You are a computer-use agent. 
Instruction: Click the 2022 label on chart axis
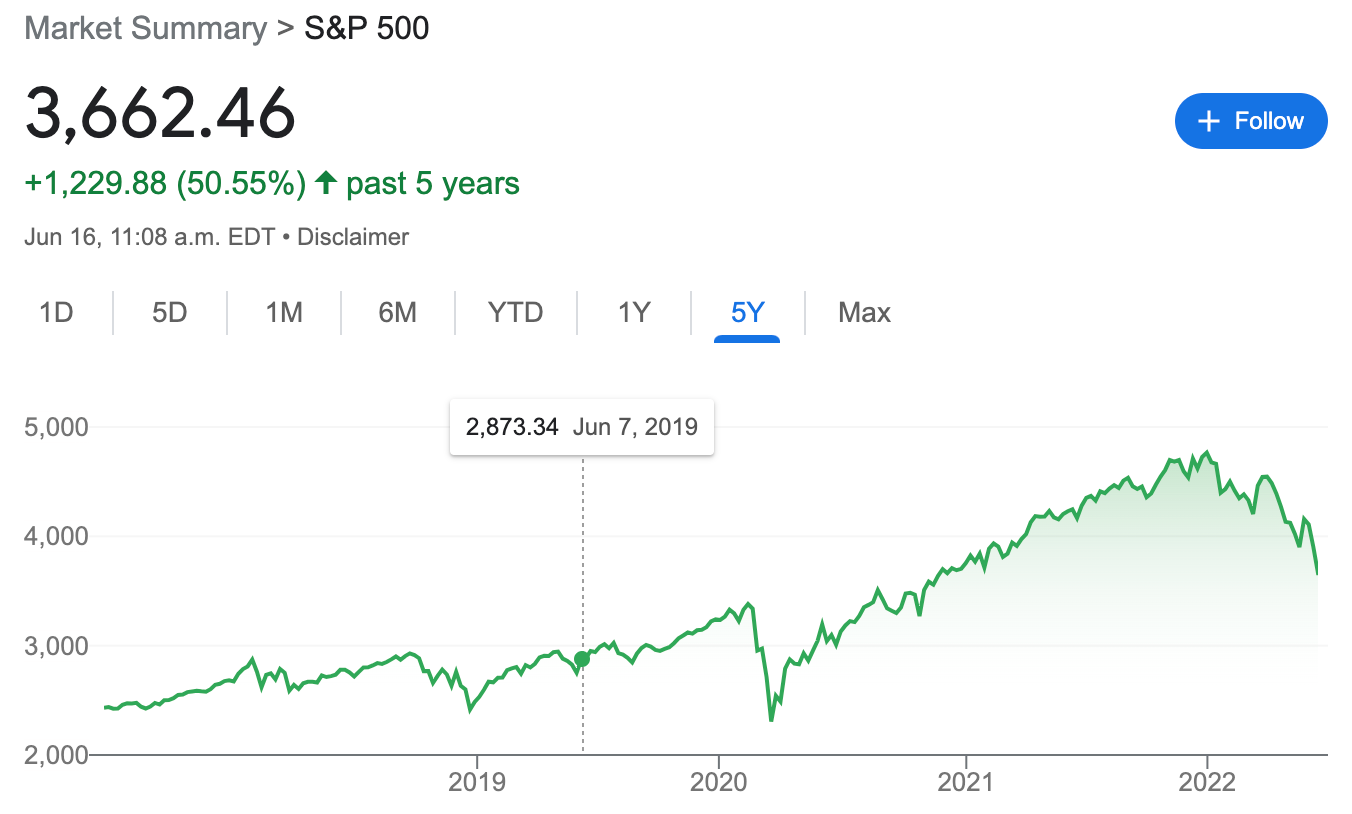(x=1207, y=783)
